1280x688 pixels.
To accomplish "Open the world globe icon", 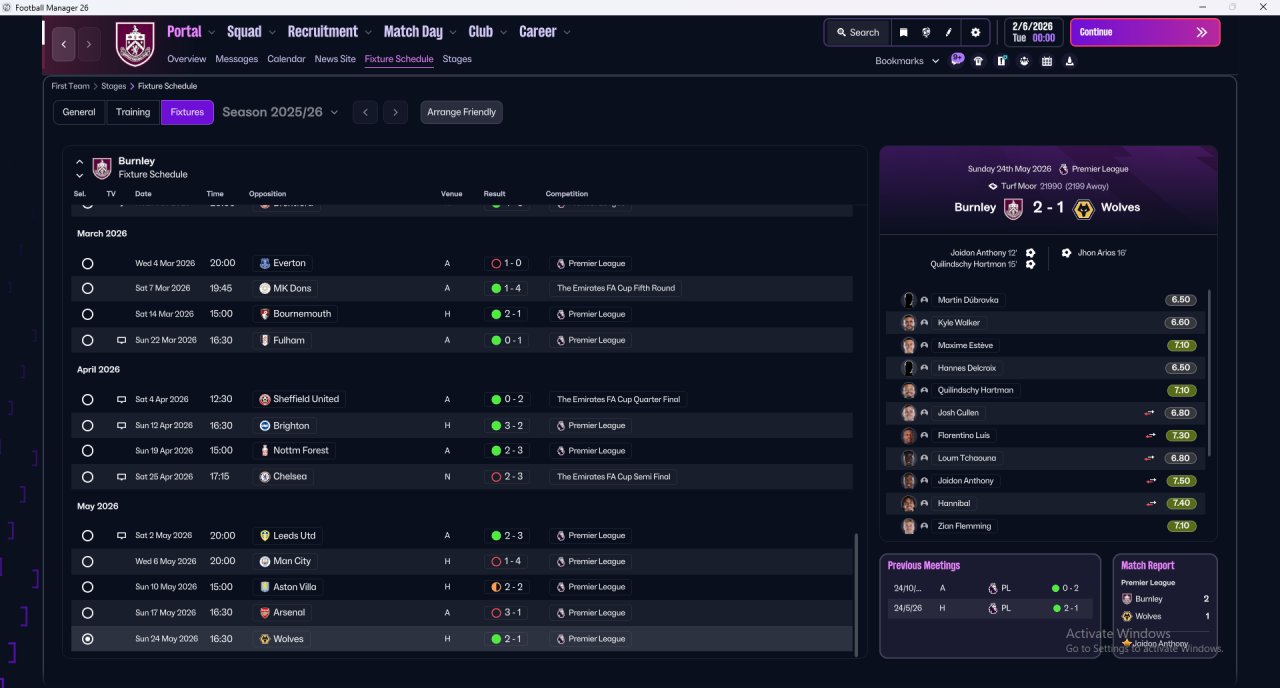I will coord(927,32).
